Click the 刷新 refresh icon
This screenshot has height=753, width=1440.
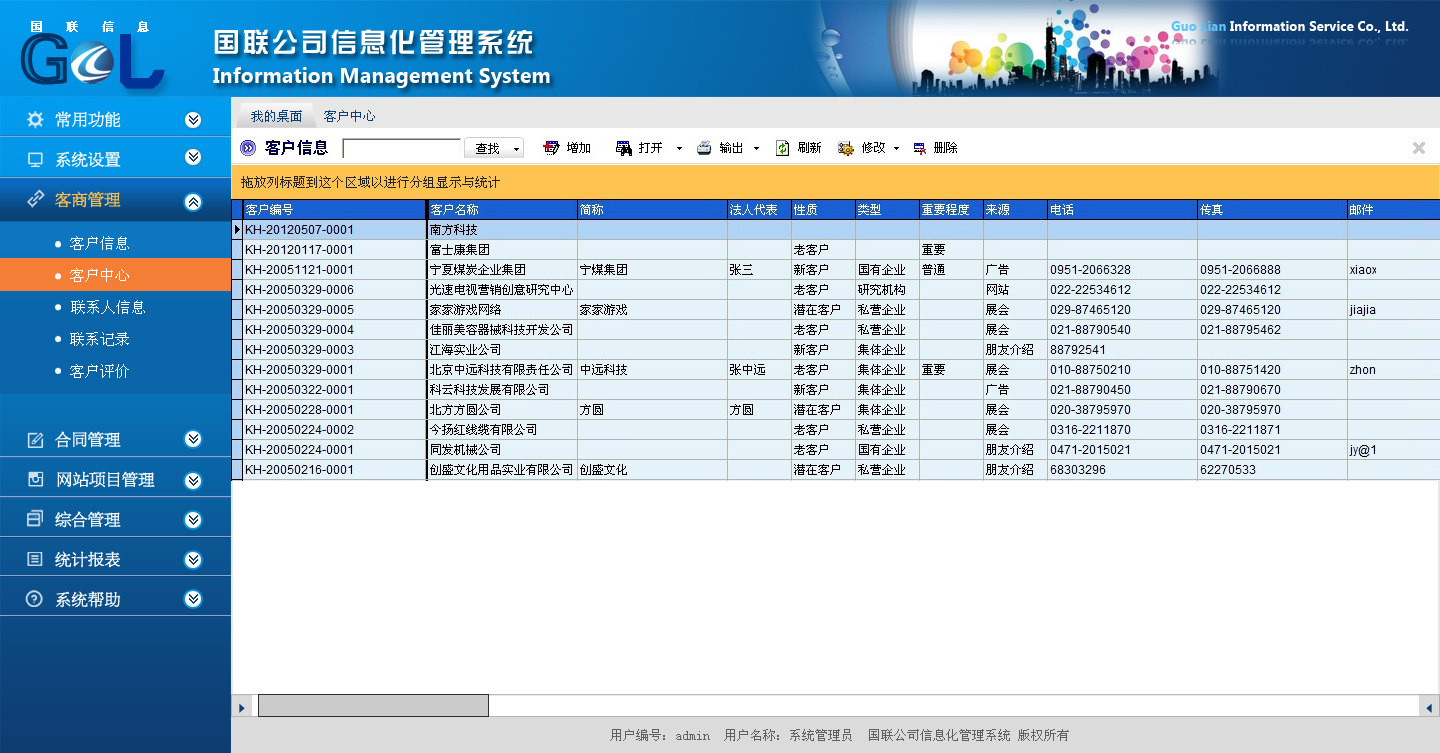point(783,148)
